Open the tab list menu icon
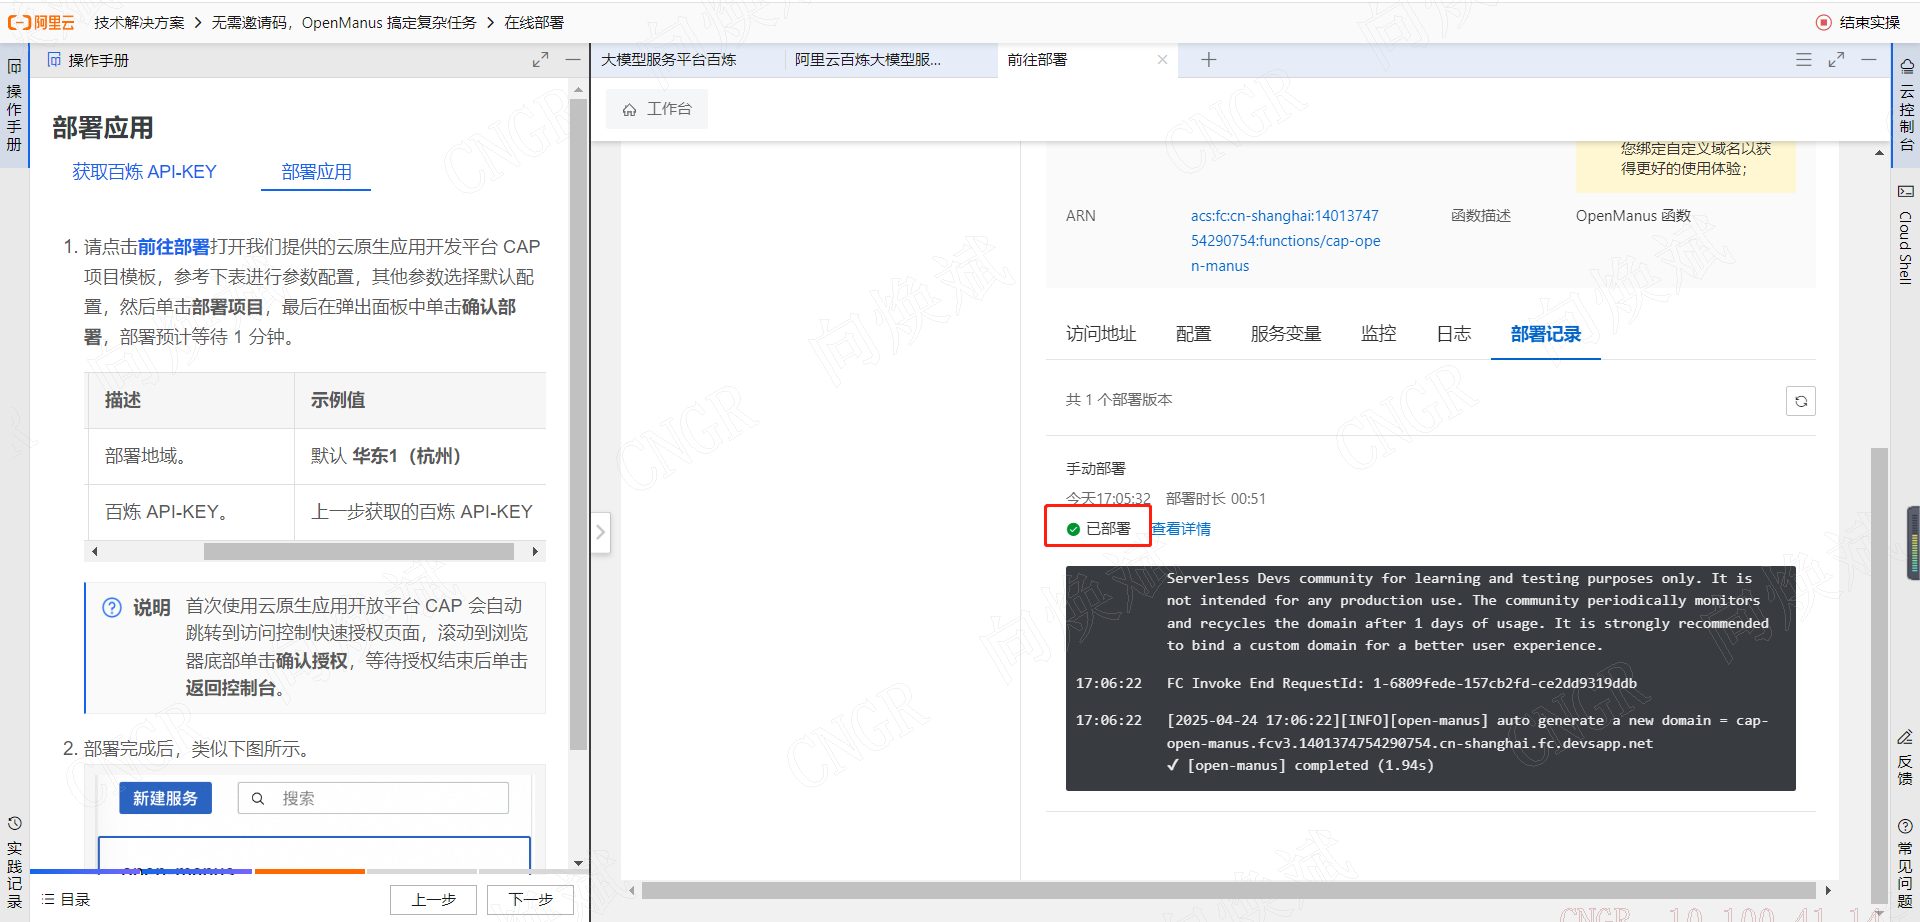The height and width of the screenshot is (922, 1920). [1803, 60]
